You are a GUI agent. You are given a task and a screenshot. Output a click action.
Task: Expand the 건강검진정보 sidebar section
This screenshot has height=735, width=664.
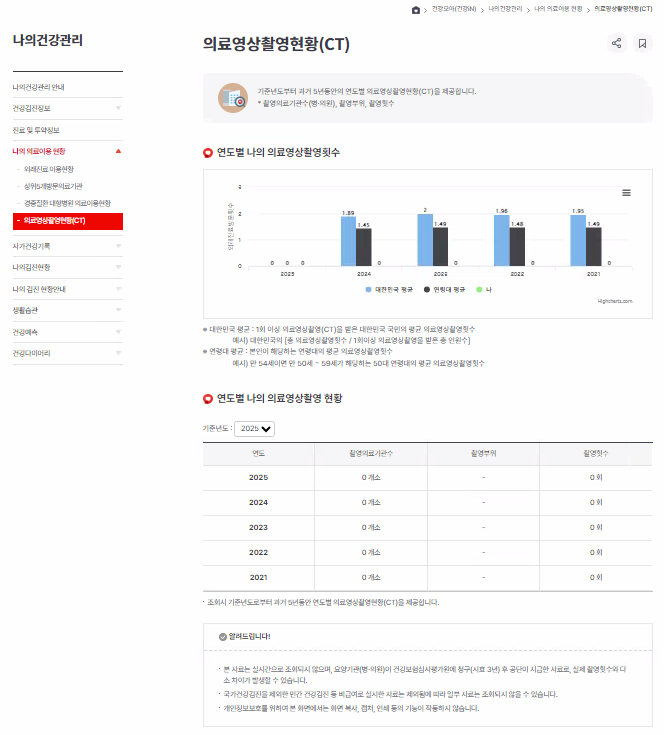117,108
